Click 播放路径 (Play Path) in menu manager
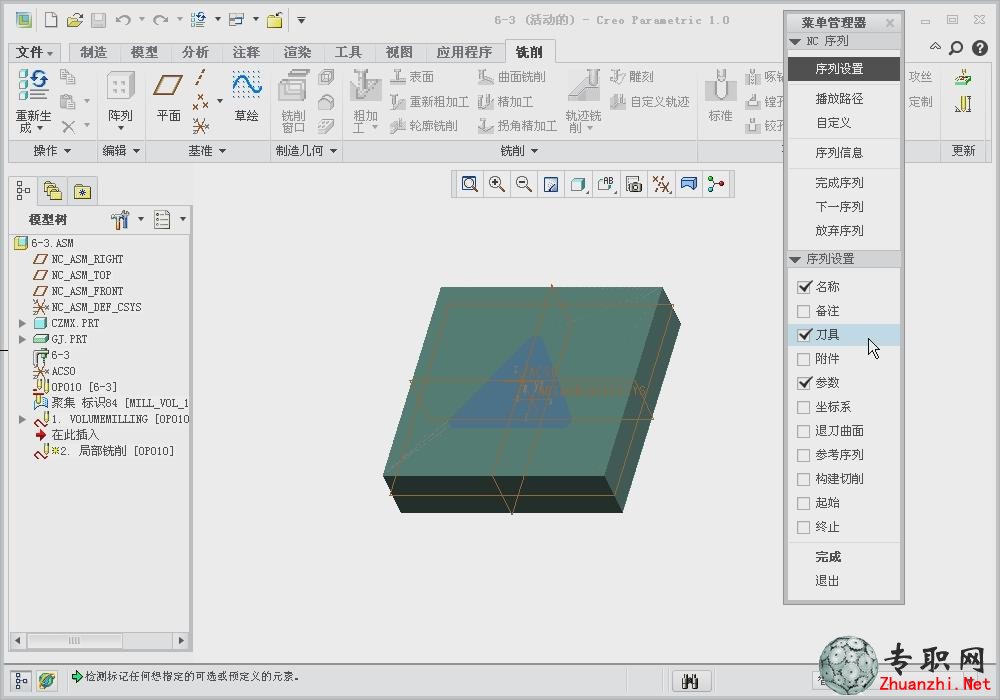Image resolution: width=1000 pixels, height=700 pixels. pyautogui.click(x=839, y=99)
